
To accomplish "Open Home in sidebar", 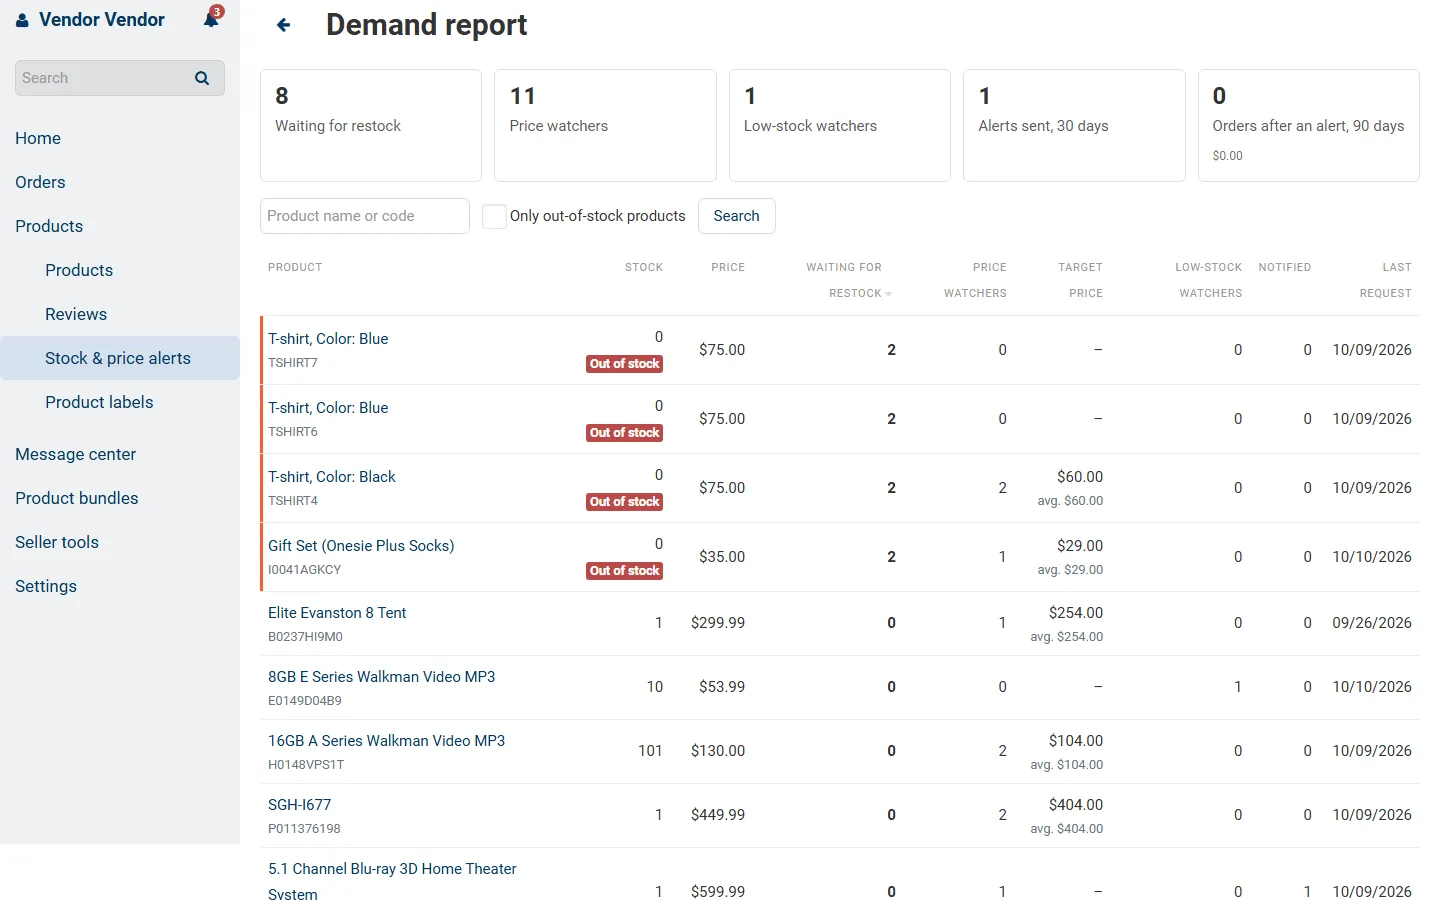I will [38, 138].
